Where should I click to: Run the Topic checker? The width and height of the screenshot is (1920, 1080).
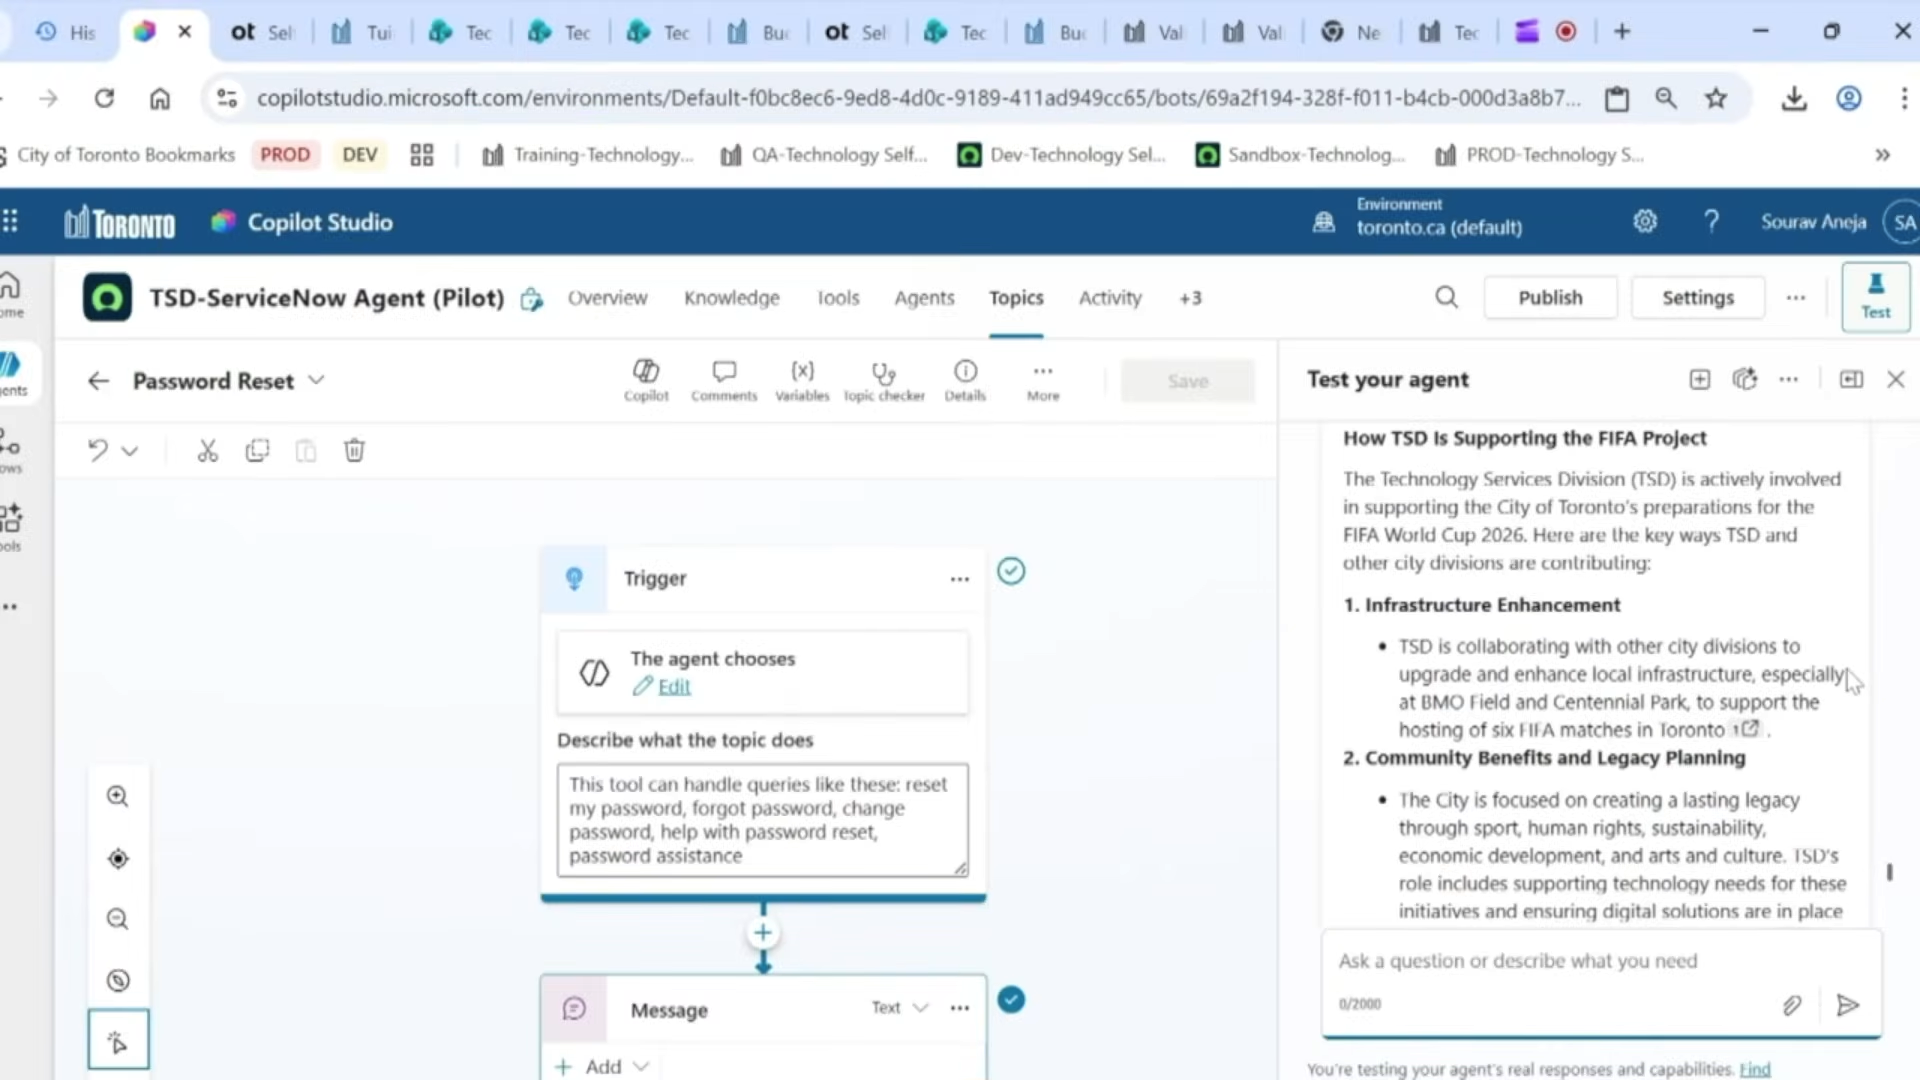[884, 381]
